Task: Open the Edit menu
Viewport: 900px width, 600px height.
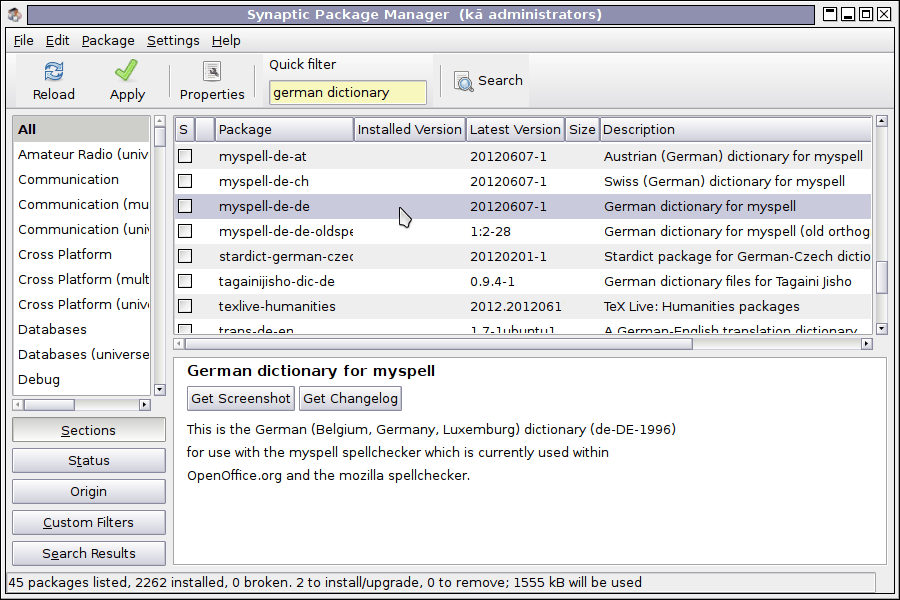Action: tap(57, 41)
